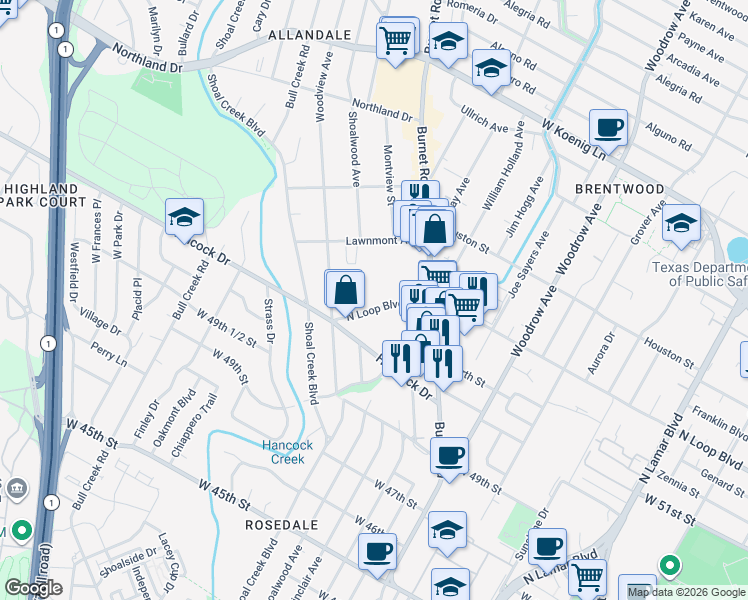Click the Texas Department of Public Safety label
The image size is (748, 600).
coord(700,274)
